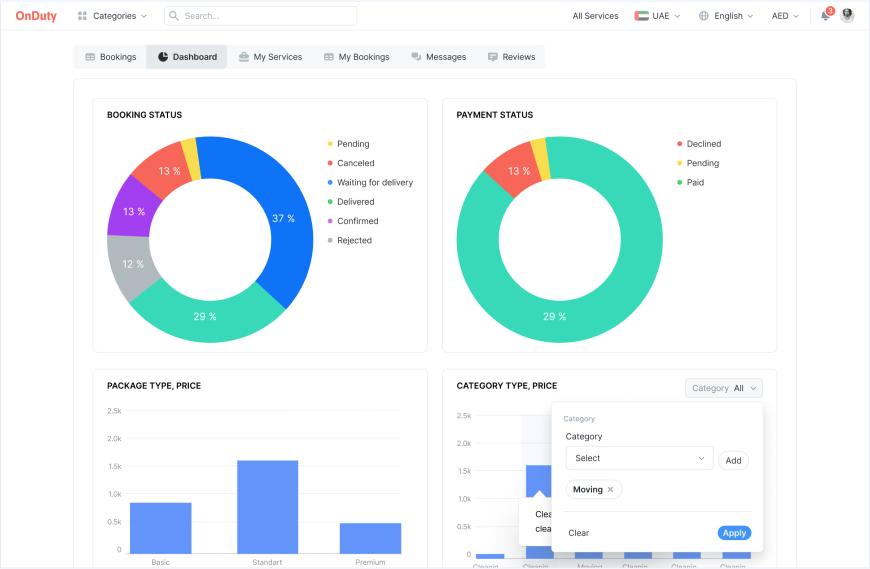Open notifications bell icon
870x569 pixels.
pyautogui.click(x=825, y=16)
